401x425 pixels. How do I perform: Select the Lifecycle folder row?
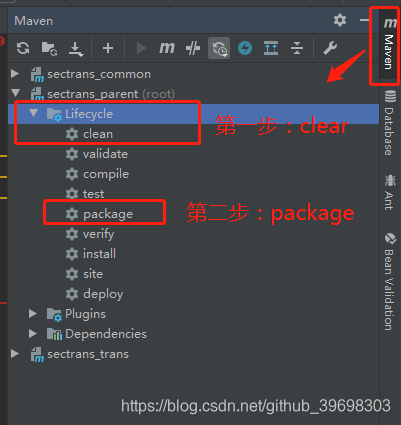pyautogui.click(x=193, y=114)
